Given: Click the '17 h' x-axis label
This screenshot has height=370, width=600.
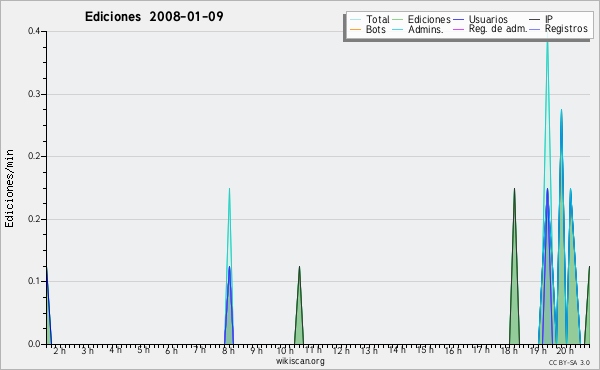Looking at the screenshot, I should 481,350.
